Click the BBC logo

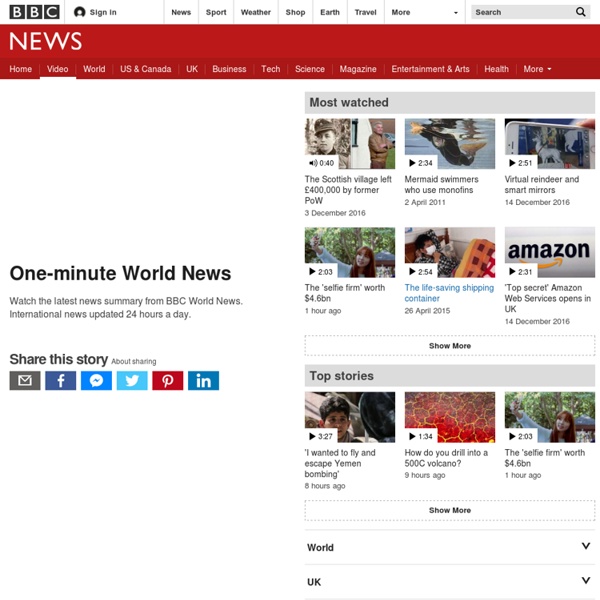click(34, 12)
